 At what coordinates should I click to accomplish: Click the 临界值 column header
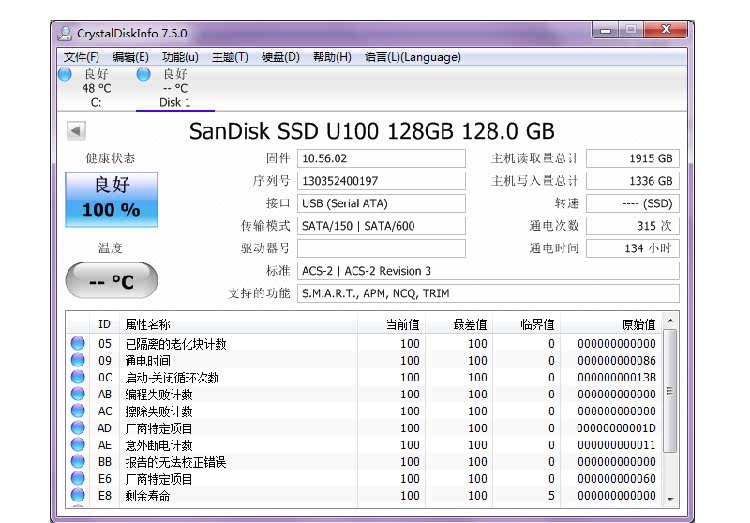click(527, 324)
